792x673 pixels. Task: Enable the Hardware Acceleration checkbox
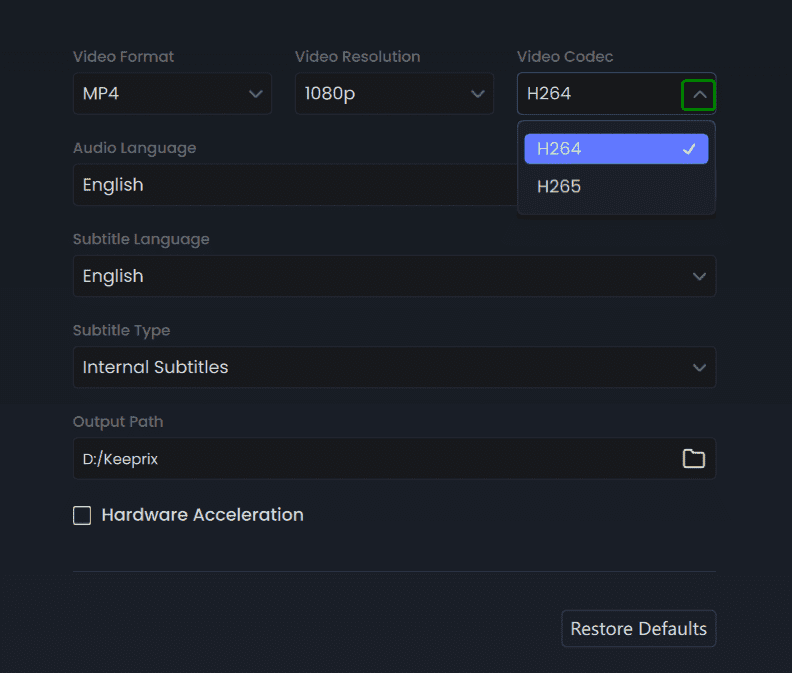tap(82, 516)
